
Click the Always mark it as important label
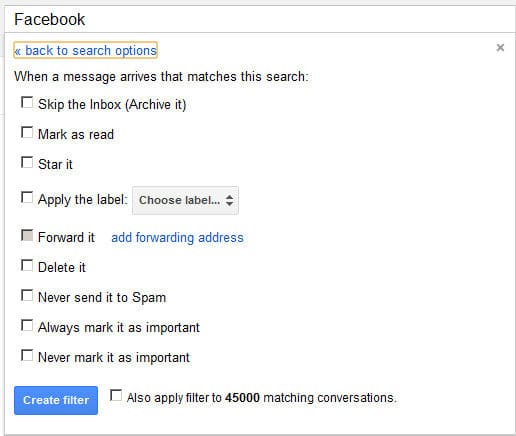point(119,328)
